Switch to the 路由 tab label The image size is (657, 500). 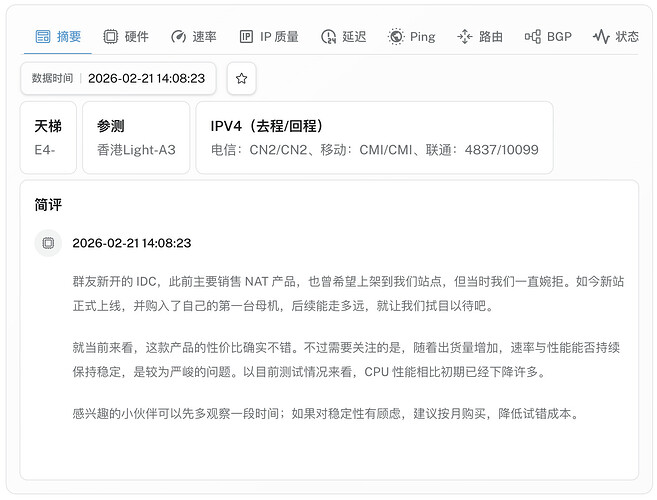tap(491, 36)
